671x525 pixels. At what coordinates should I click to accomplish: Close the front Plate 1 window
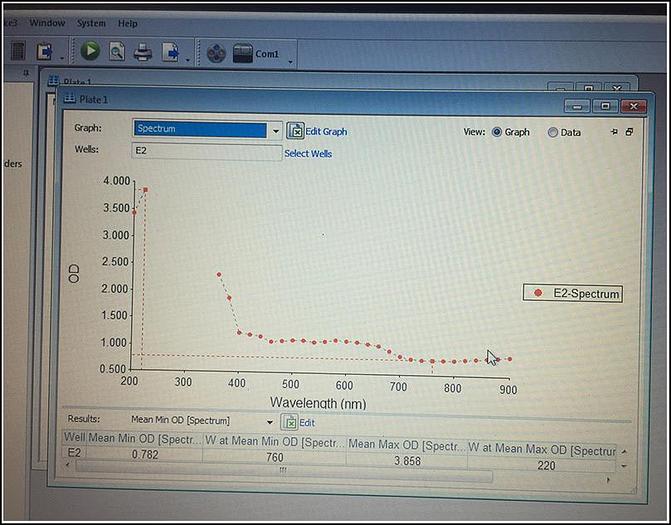(633, 106)
